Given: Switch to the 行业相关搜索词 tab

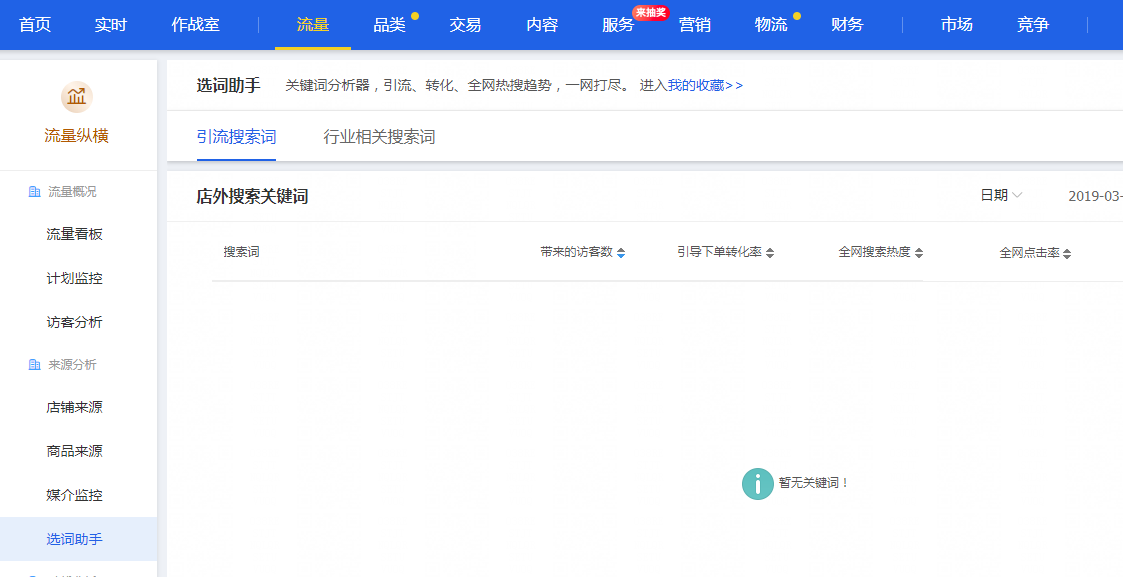Looking at the screenshot, I should pos(379,137).
